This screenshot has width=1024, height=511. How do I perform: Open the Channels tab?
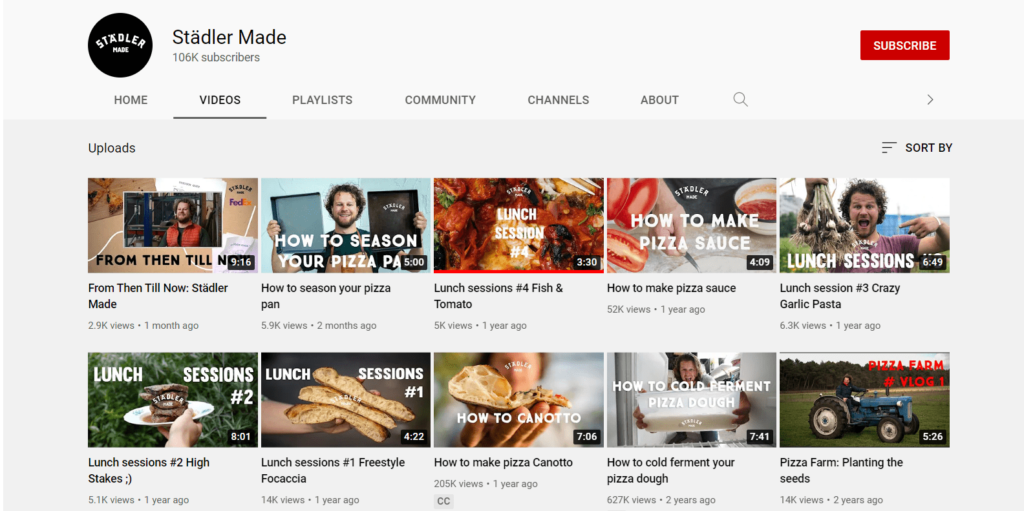558,100
